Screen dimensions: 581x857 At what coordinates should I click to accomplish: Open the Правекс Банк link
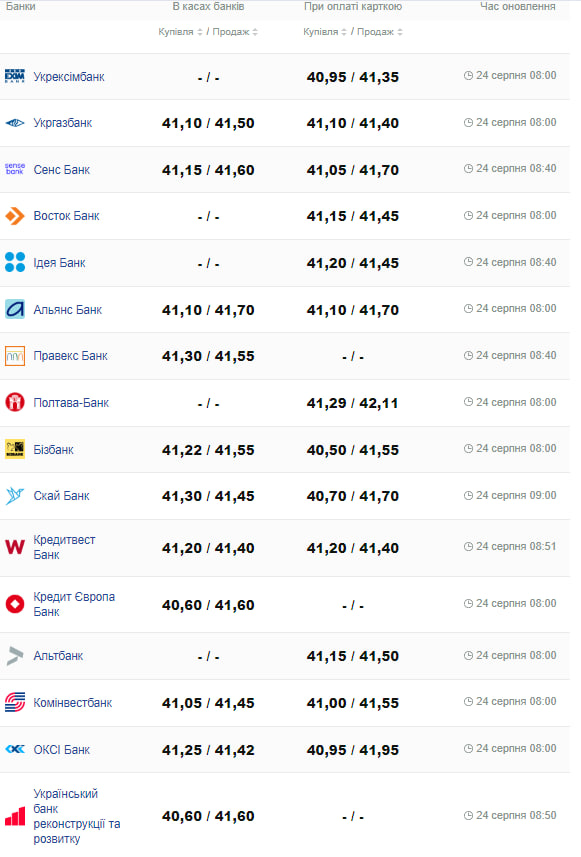click(x=71, y=356)
